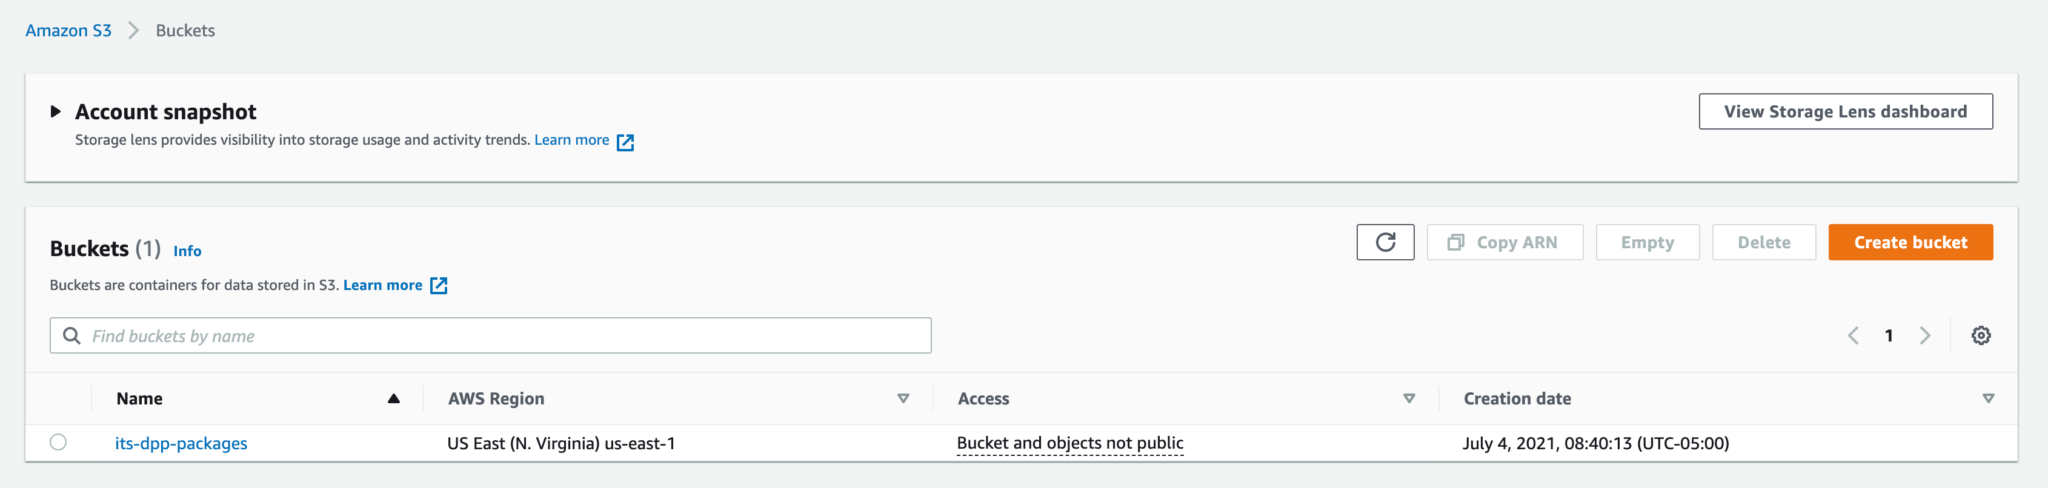Image resolution: width=2048 pixels, height=488 pixels.
Task: Open bucket table preferences gear
Action: click(1981, 336)
